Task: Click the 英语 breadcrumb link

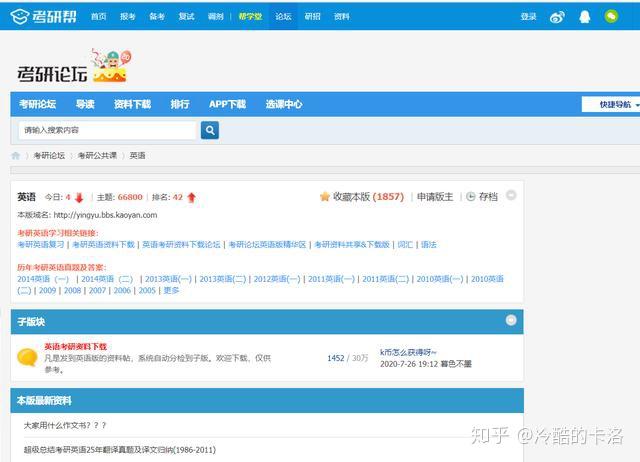Action: (x=138, y=155)
